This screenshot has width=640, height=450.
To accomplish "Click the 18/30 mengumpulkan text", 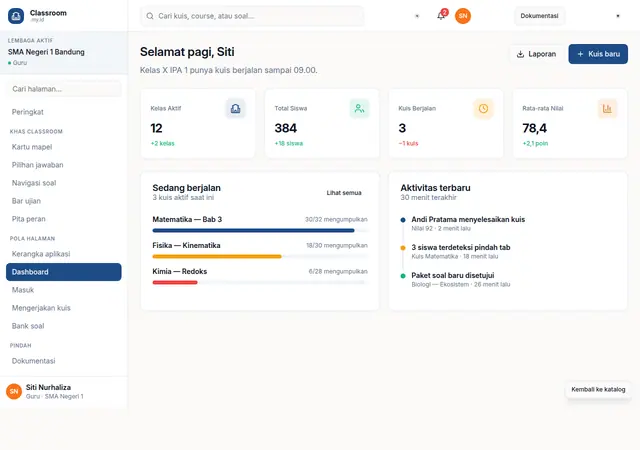I will [x=337, y=245].
